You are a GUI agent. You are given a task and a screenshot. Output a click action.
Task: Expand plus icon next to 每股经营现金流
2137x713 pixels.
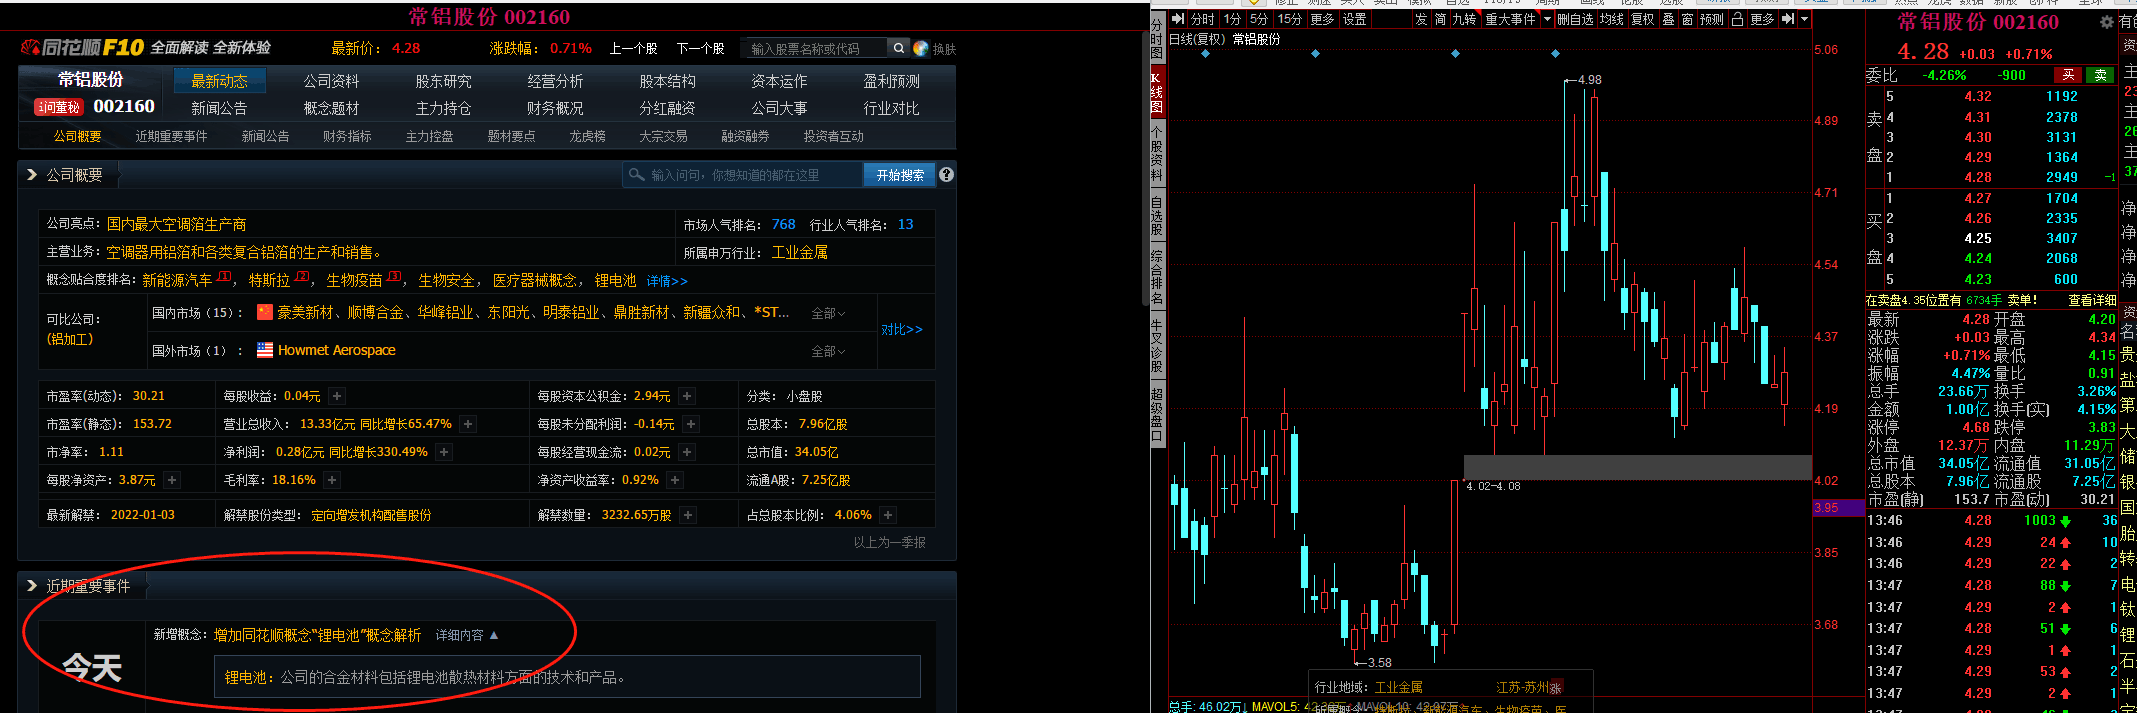point(687,452)
